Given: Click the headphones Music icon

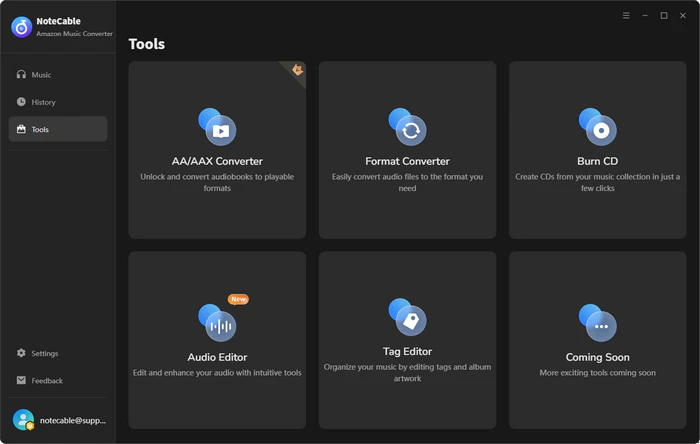Looking at the screenshot, I should tap(21, 74).
